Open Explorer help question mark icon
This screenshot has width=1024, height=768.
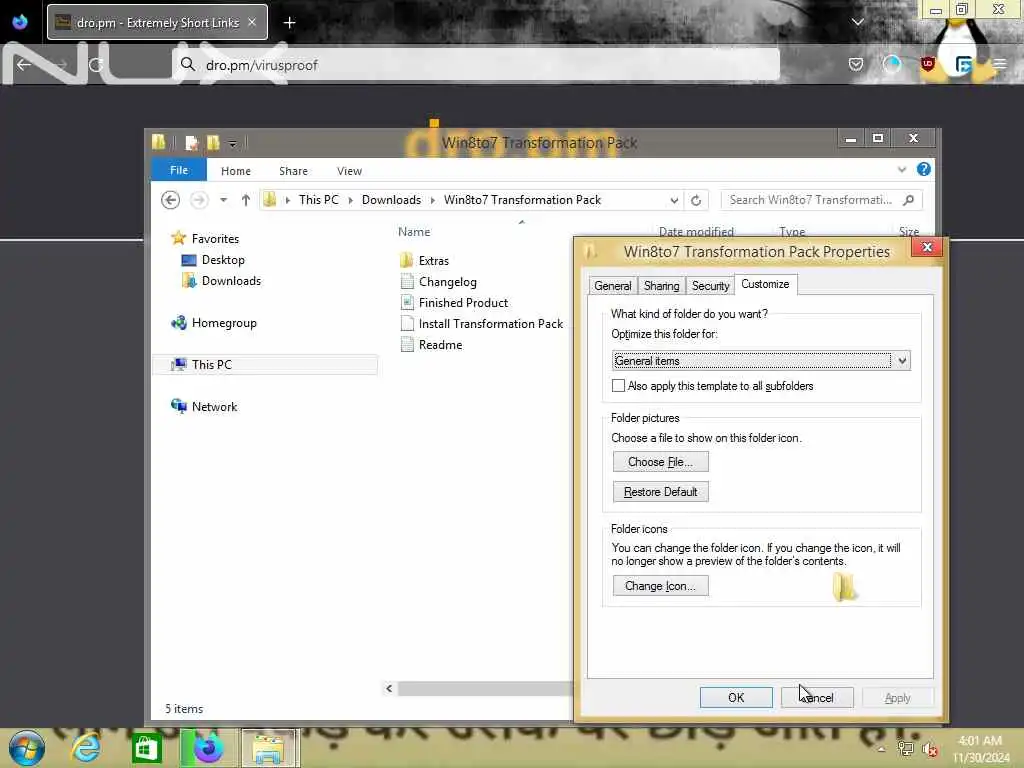tap(923, 170)
